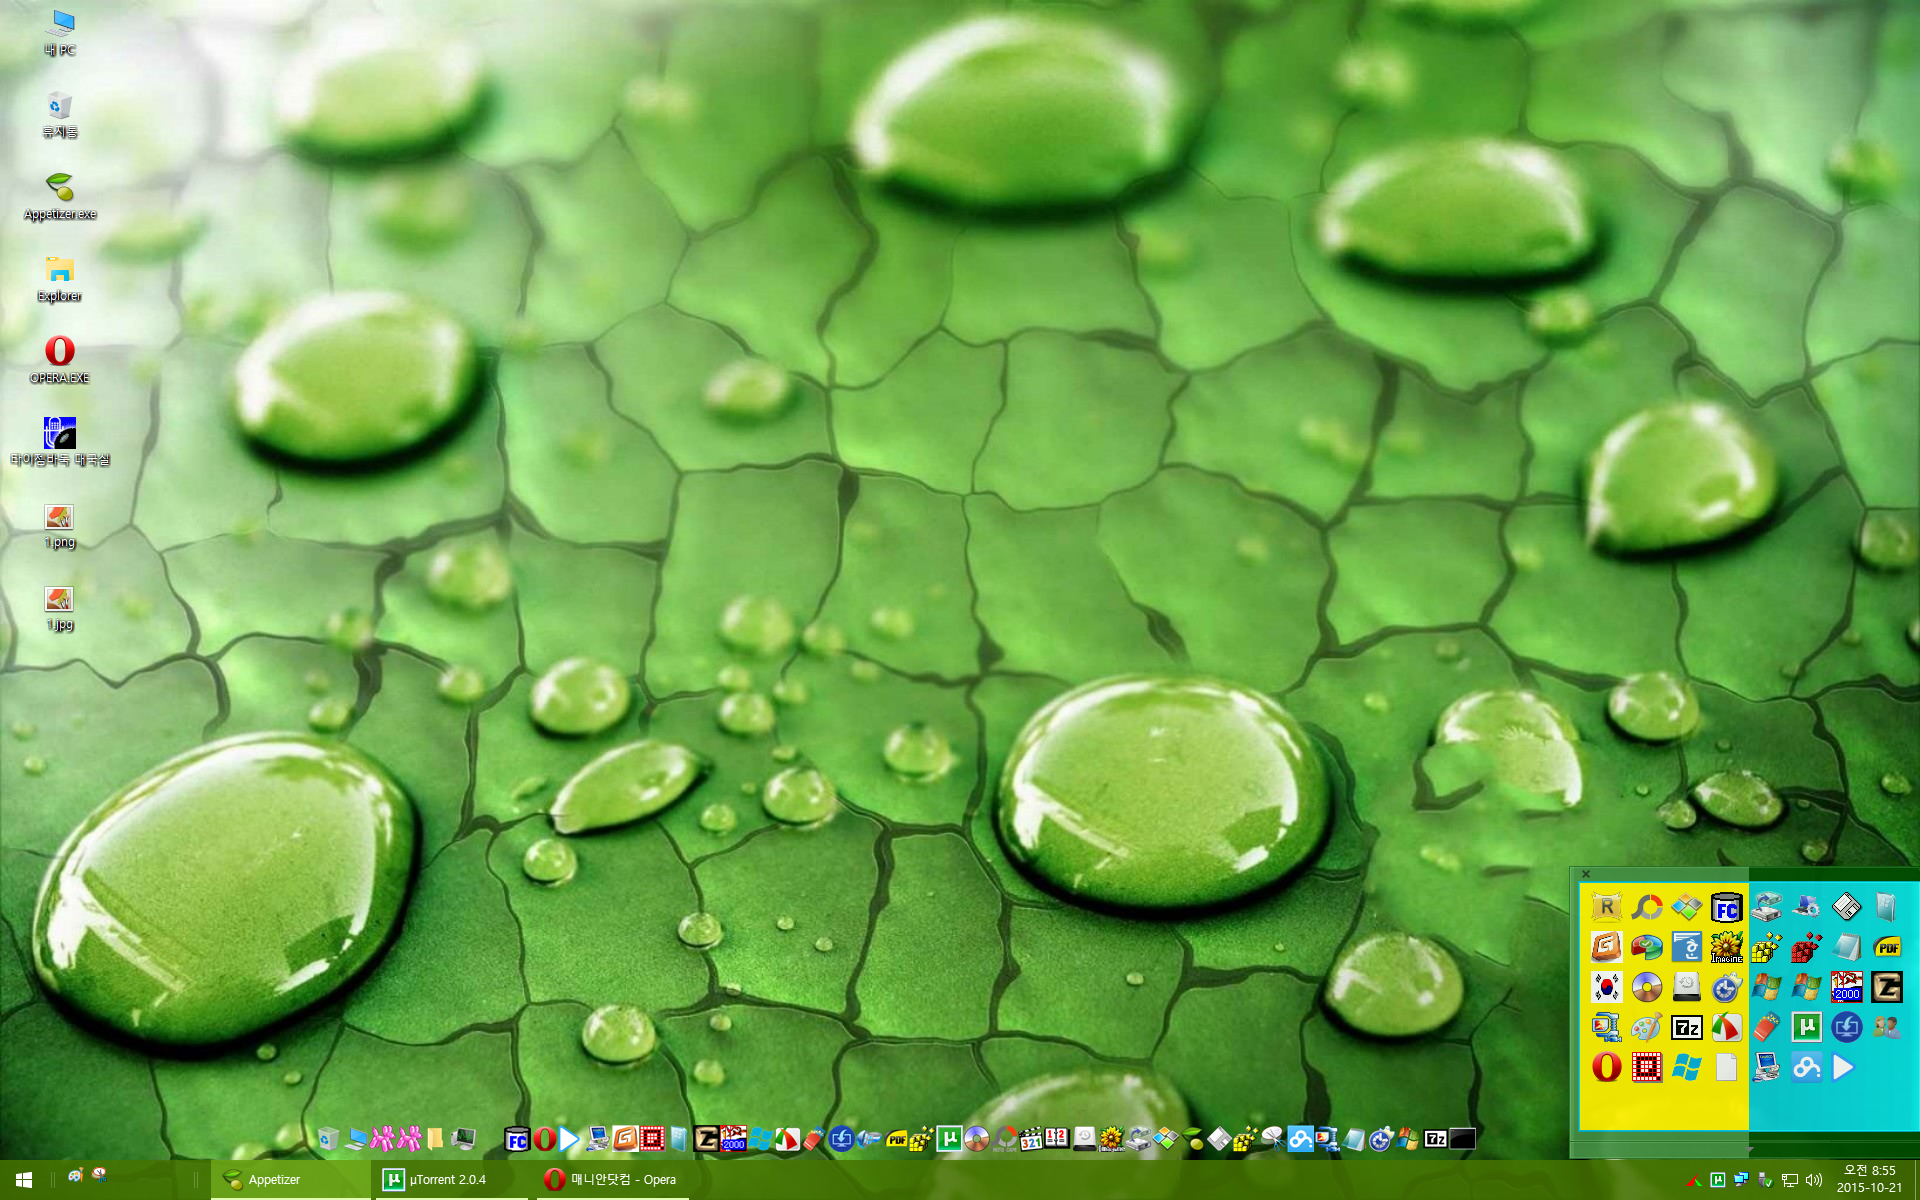Select OPERA.EXE shortcut on the desktop
Screen dimensions: 1920x1200
point(60,360)
